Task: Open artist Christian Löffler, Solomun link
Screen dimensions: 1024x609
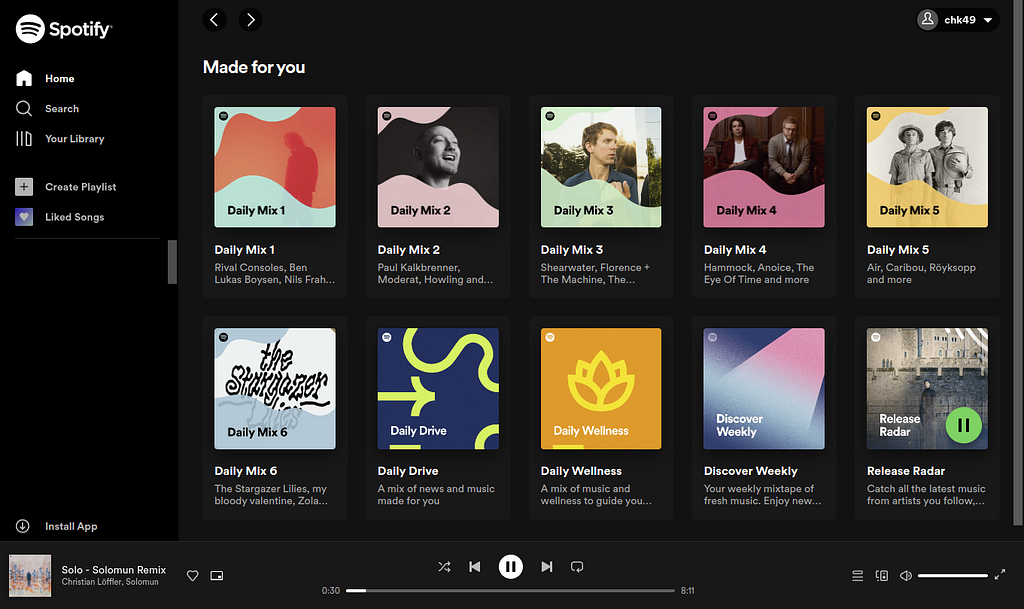Action: coord(110,582)
